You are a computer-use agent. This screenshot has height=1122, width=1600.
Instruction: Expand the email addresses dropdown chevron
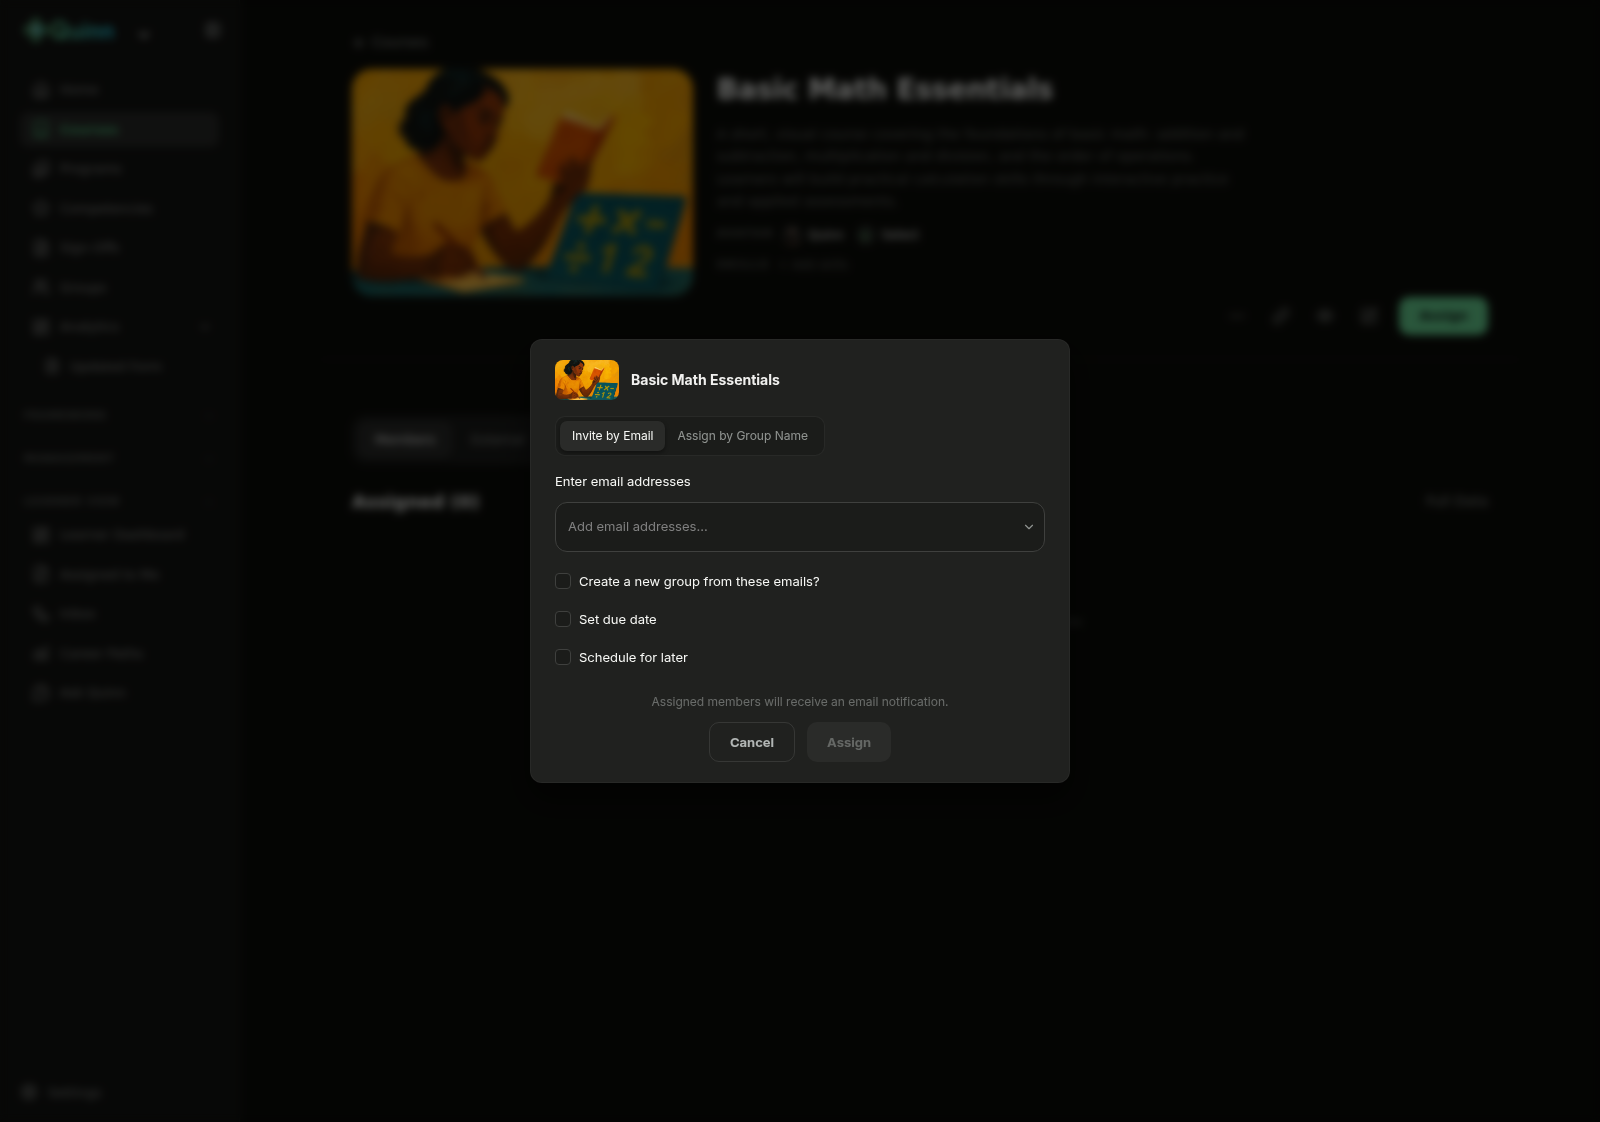click(x=1028, y=527)
